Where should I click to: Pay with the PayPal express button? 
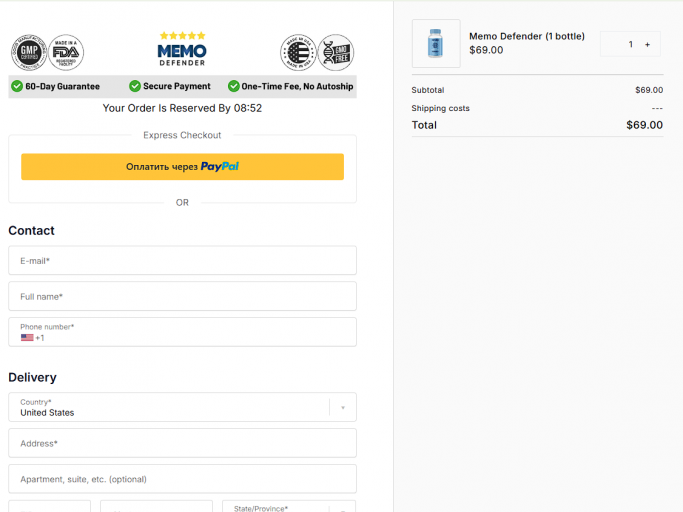(183, 166)
